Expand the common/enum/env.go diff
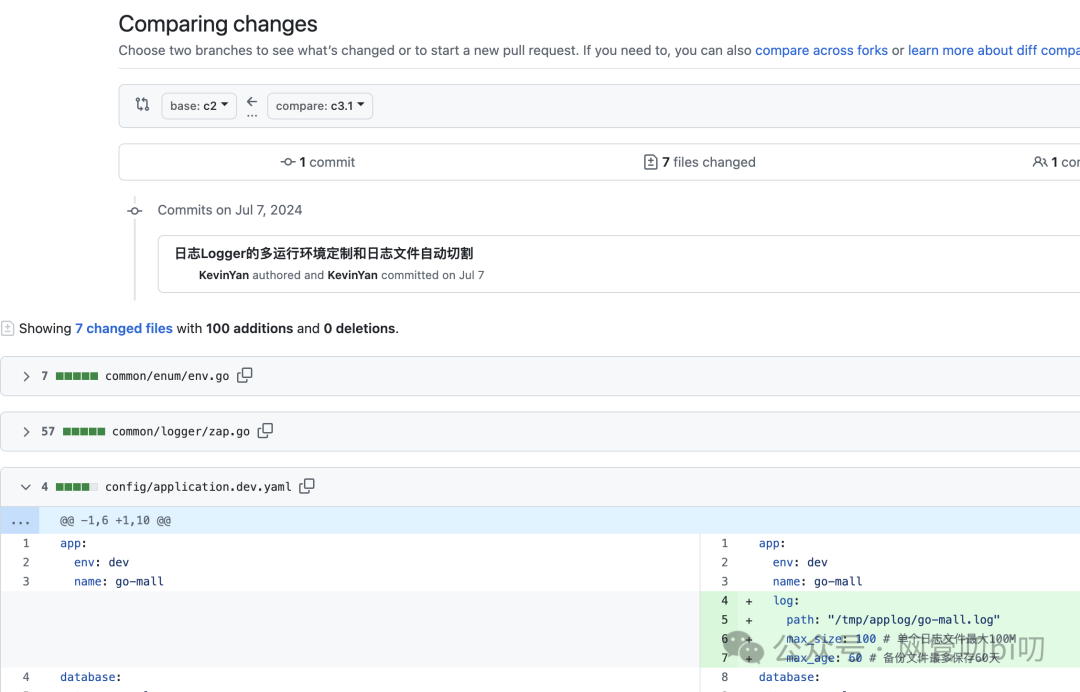The height and width of the screenshot is (692, 1080). pyautogui.click(x=26, y=376)
